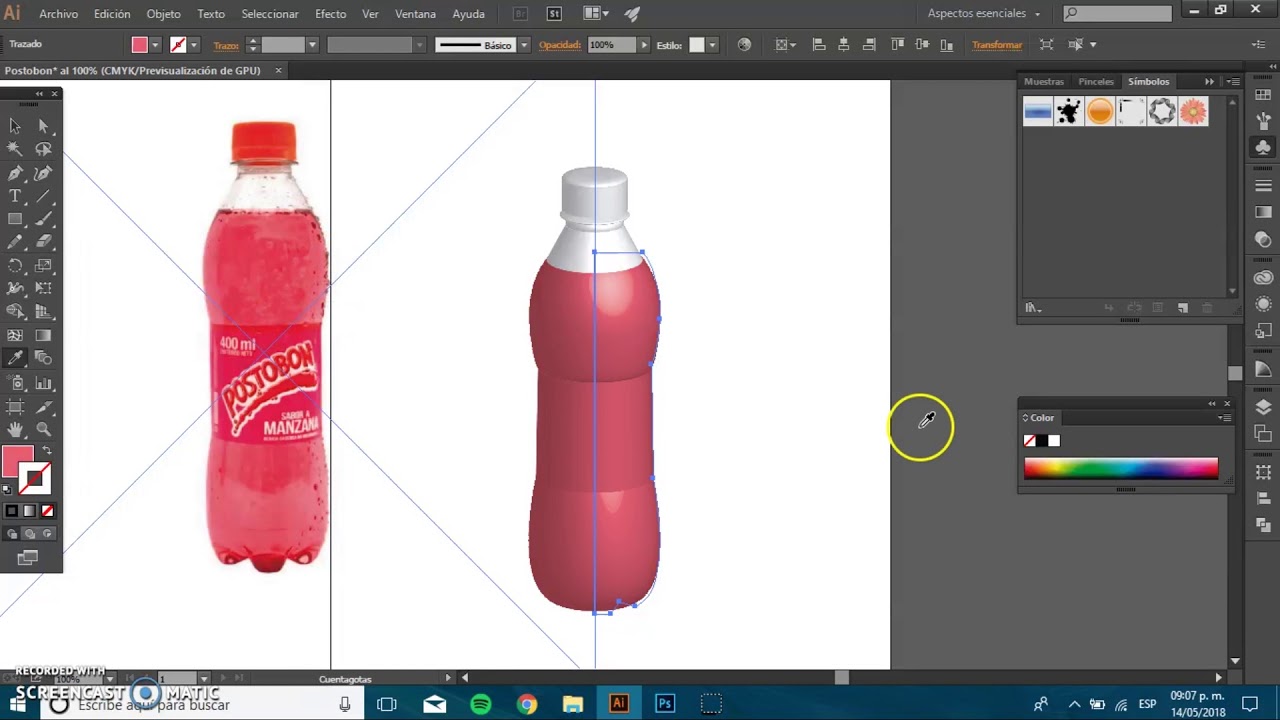
Task: Switch to the Muestras tab
Action: (1044, 82)
